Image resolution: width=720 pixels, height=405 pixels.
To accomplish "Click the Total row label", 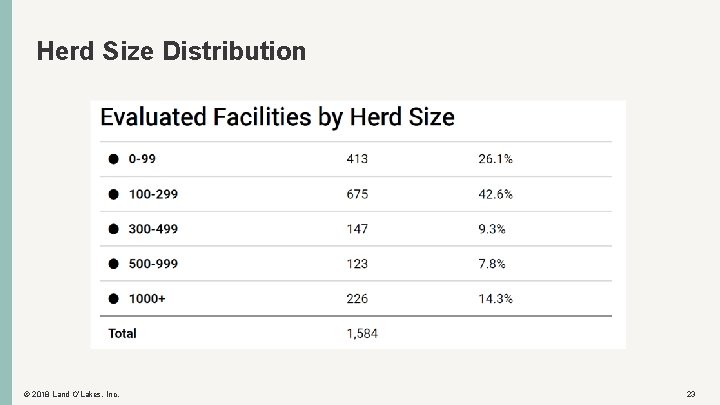I will pyautogui.click(x=122, y=333).
